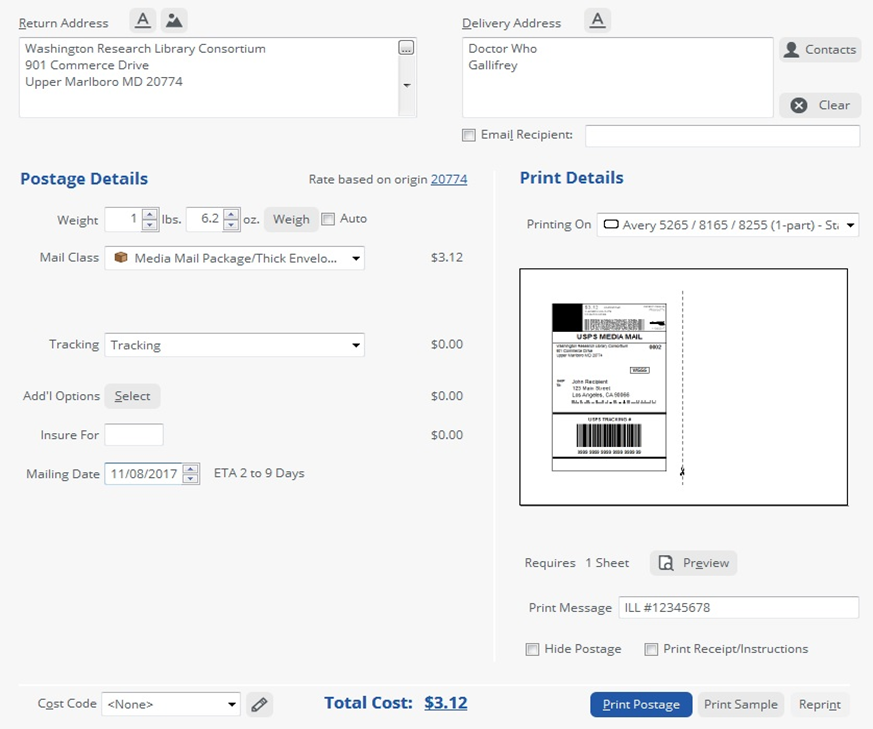The height and width of the screenshot is (729, 873).
Task: Open the Cost Code dropdown
Action: (171, 704)
